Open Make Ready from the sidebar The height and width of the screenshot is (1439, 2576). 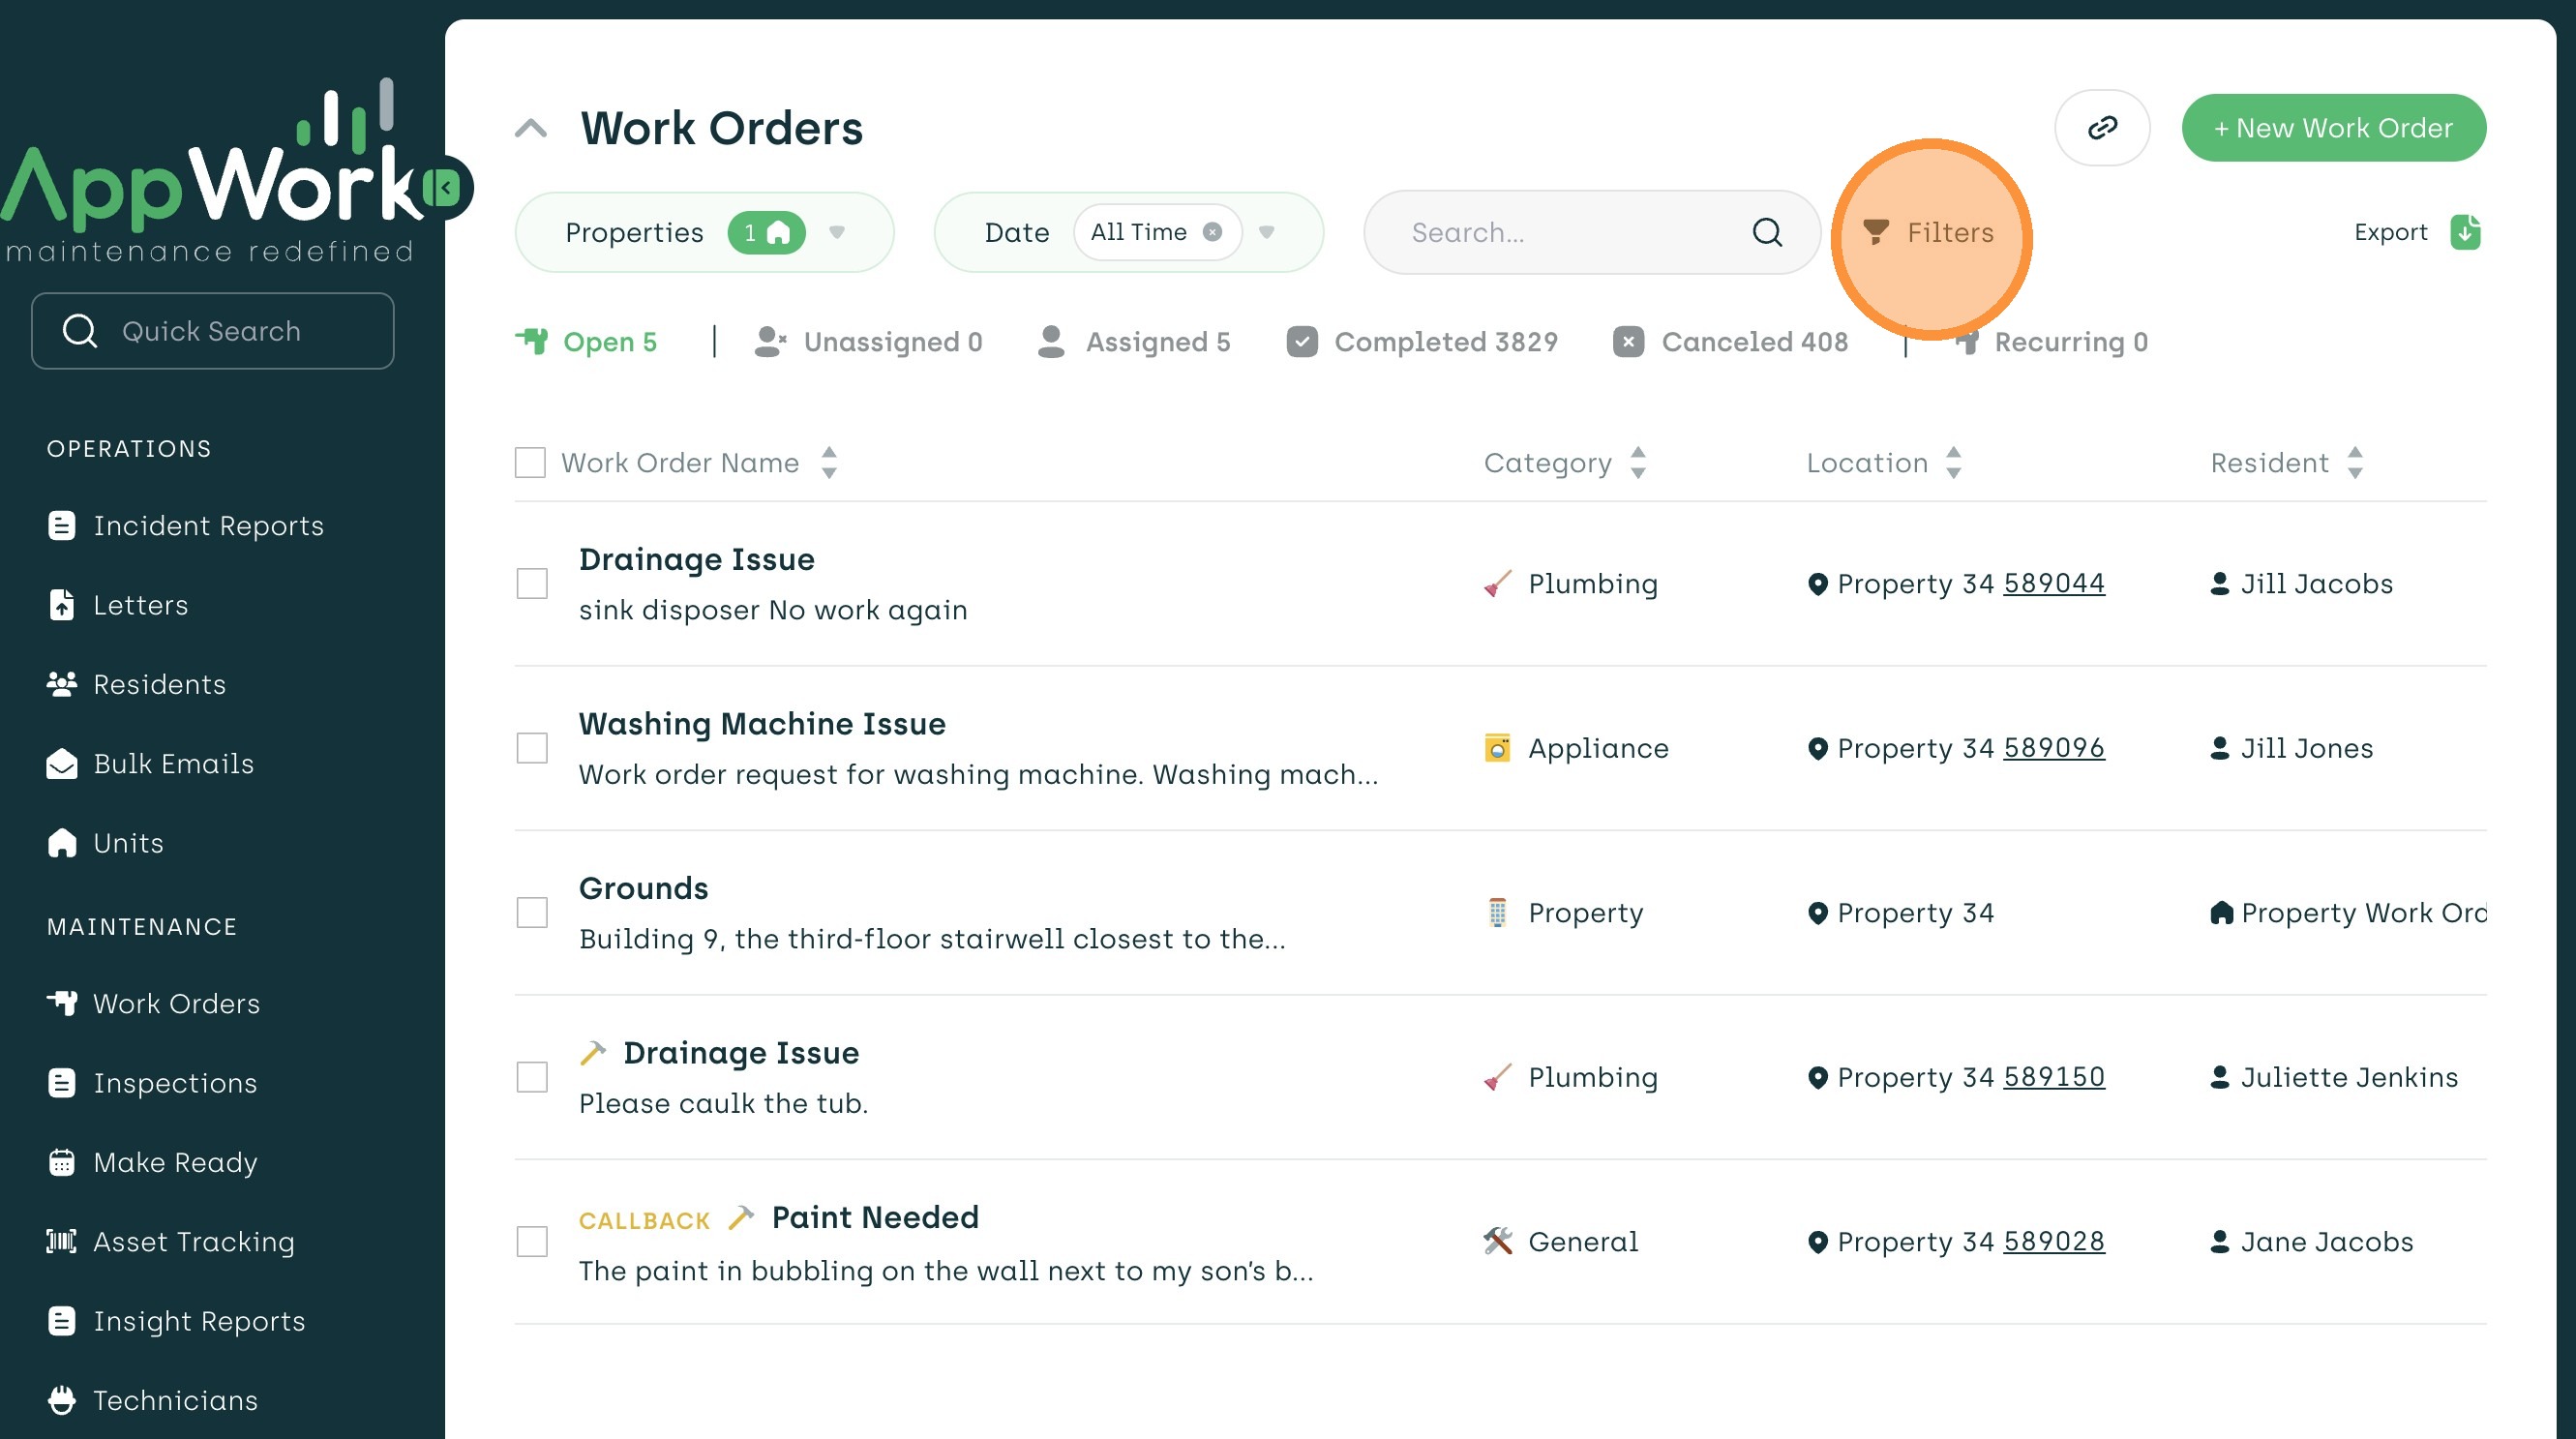pos(175,1162)
